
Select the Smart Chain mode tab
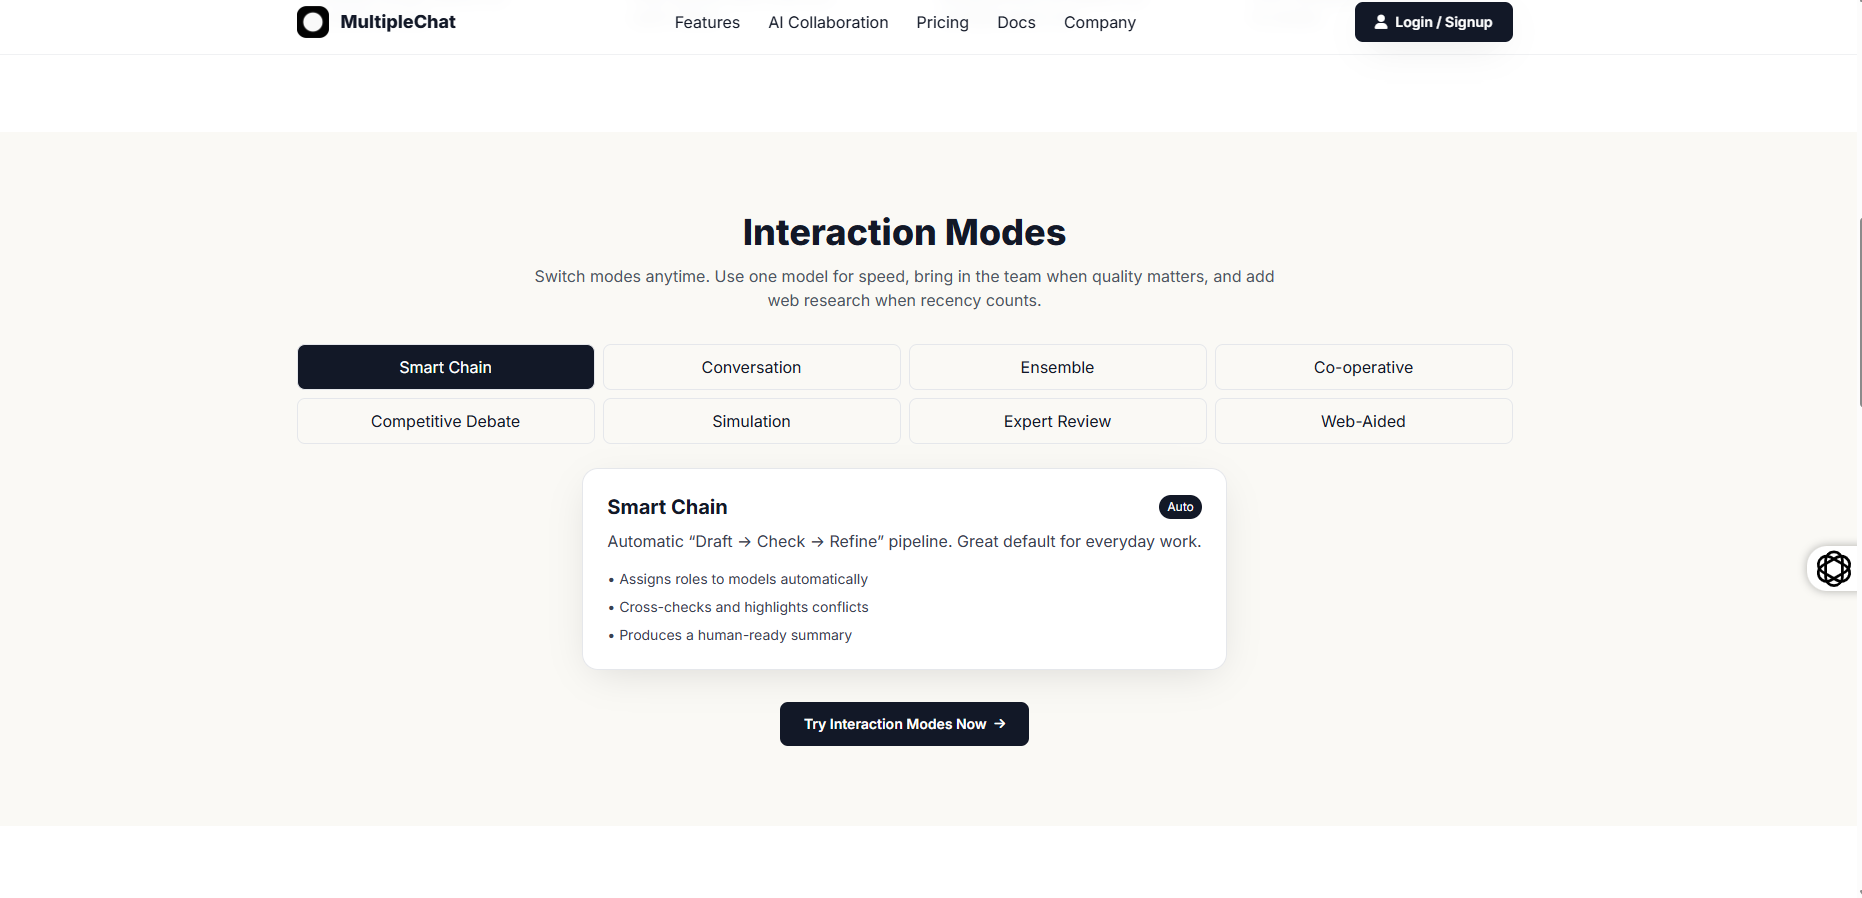click(x=445, y=367)
